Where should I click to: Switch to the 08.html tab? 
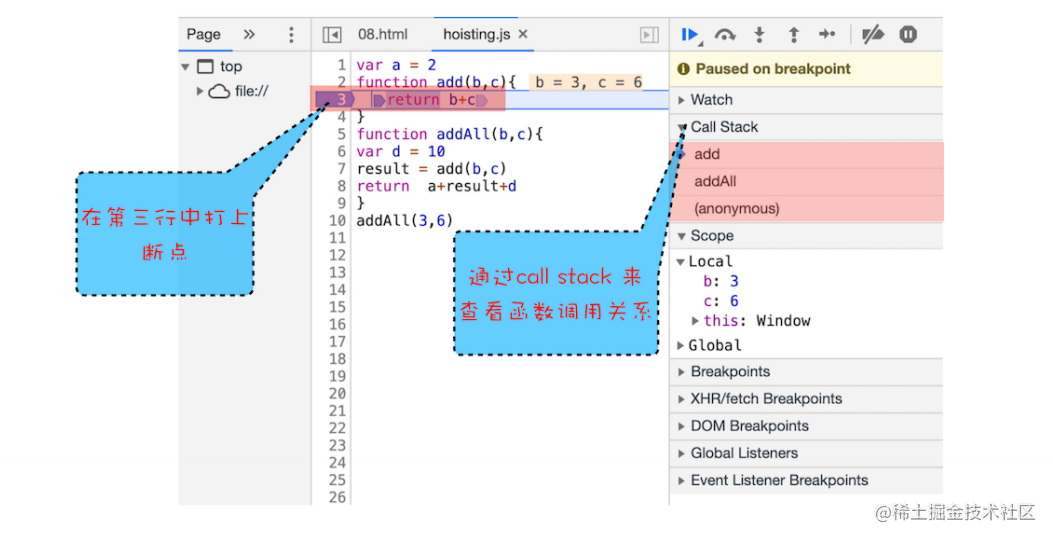382,34
